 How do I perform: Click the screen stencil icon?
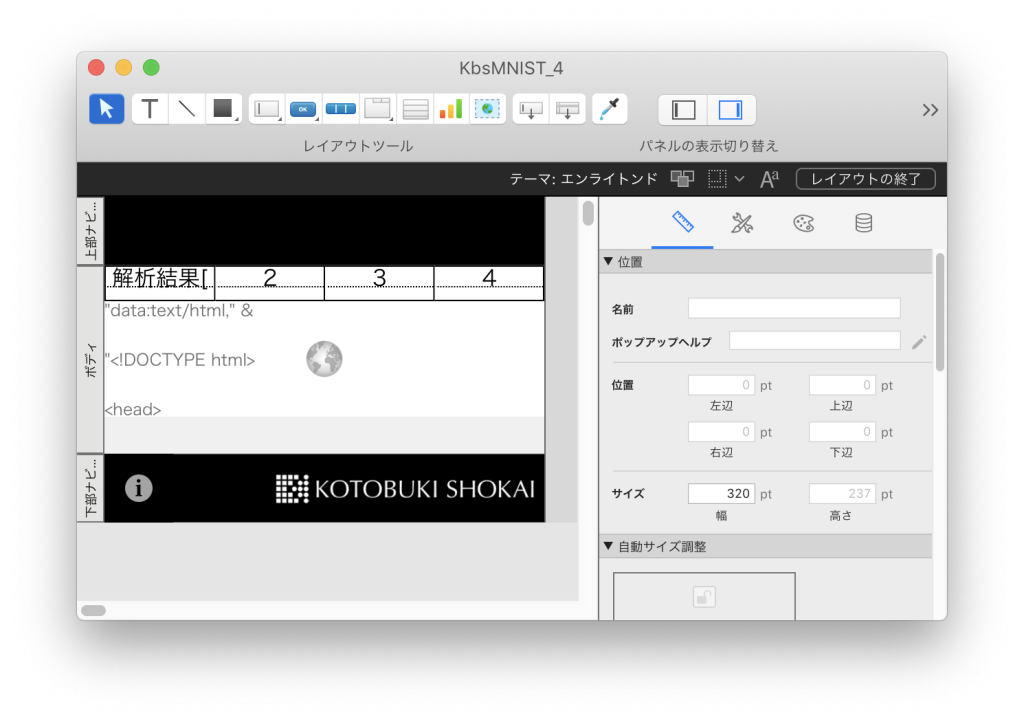pyautogui.click(x=717, y=179)
